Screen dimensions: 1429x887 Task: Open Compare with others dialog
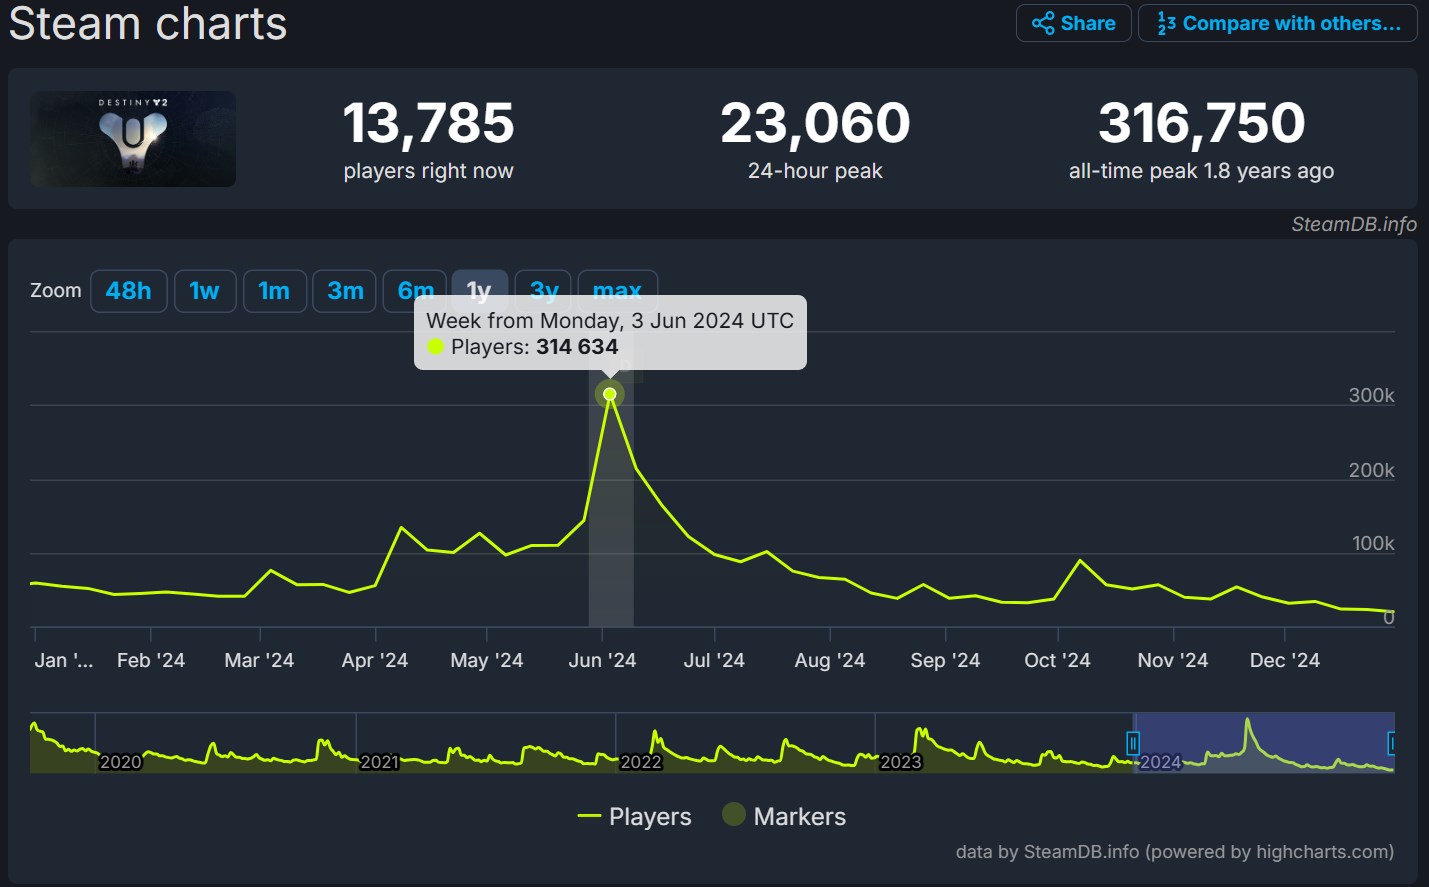coord(1277,23)
